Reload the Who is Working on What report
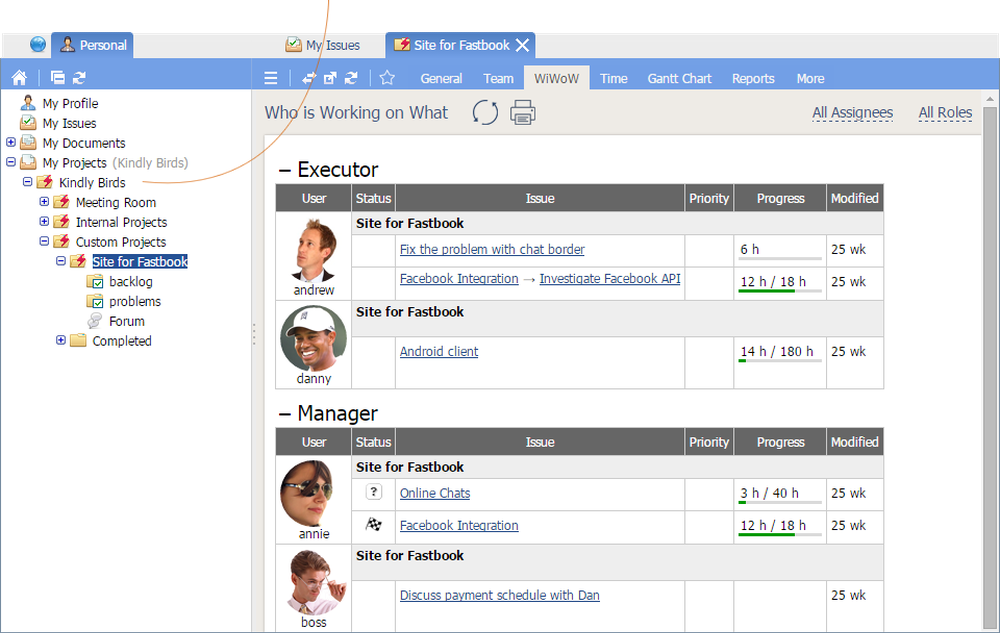 pos(485,113)
